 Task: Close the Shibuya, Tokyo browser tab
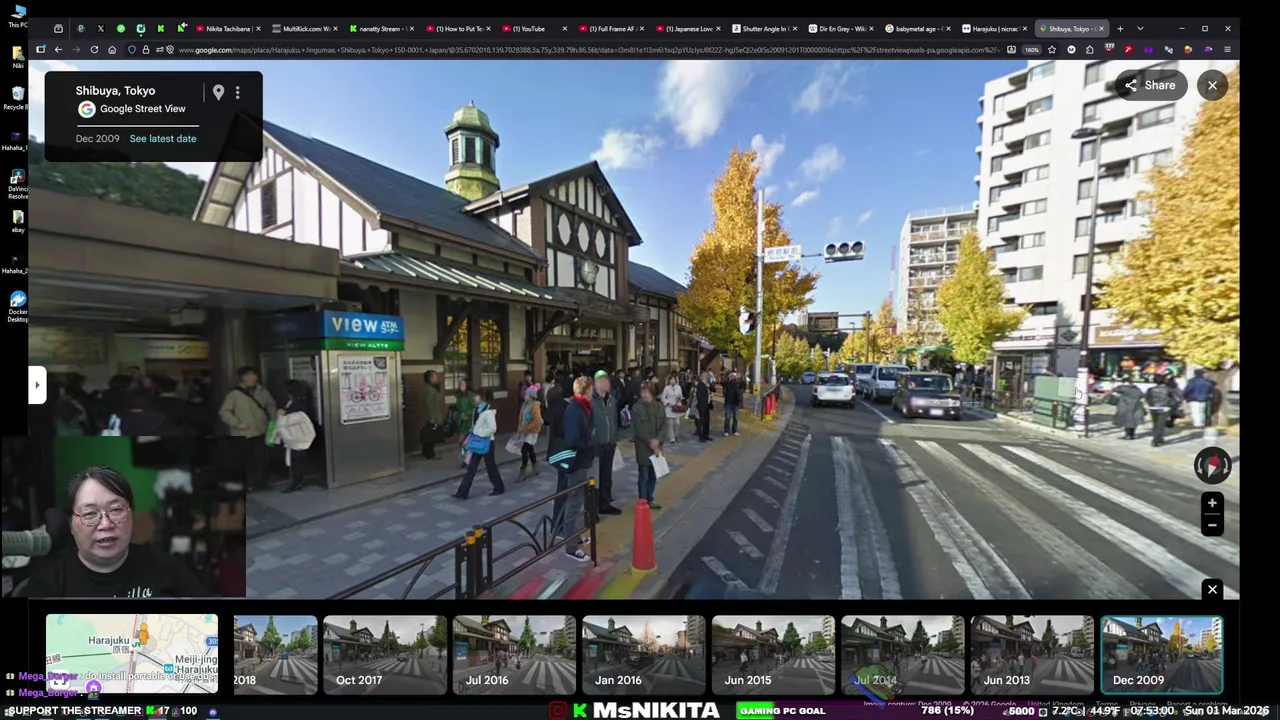tap(1099, 28)
